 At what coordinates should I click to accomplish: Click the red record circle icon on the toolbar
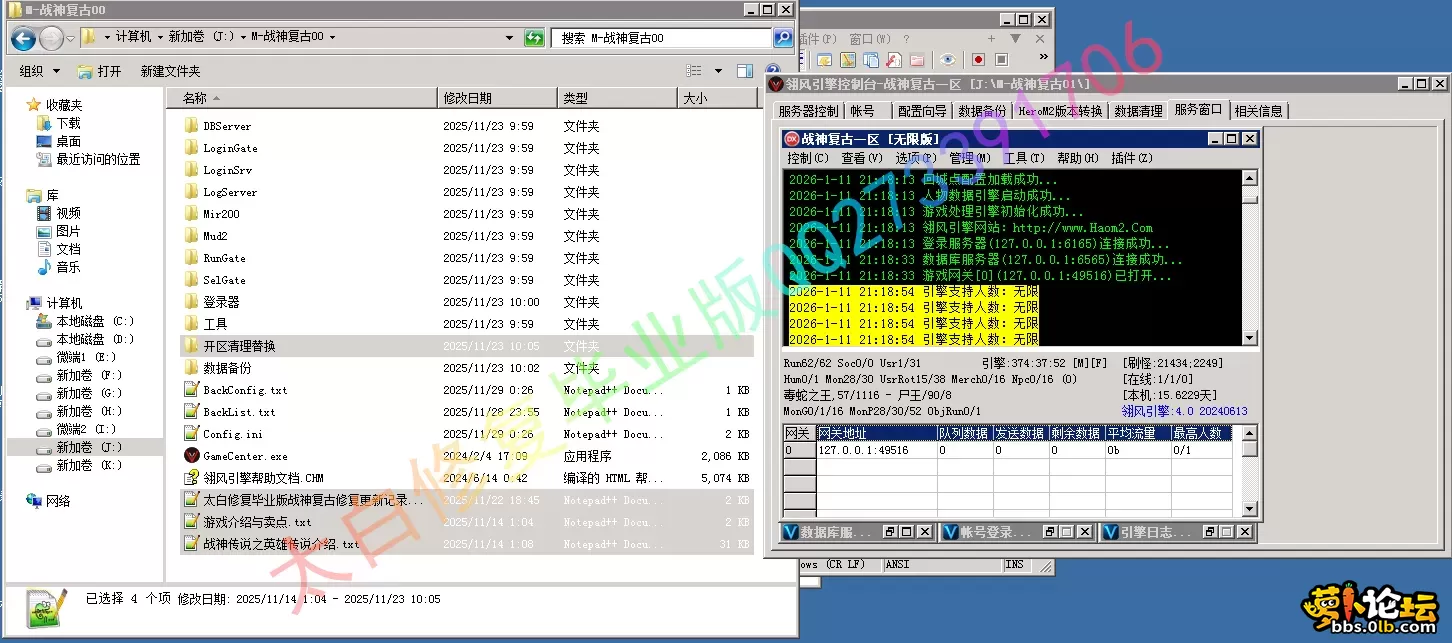(978, 59)
